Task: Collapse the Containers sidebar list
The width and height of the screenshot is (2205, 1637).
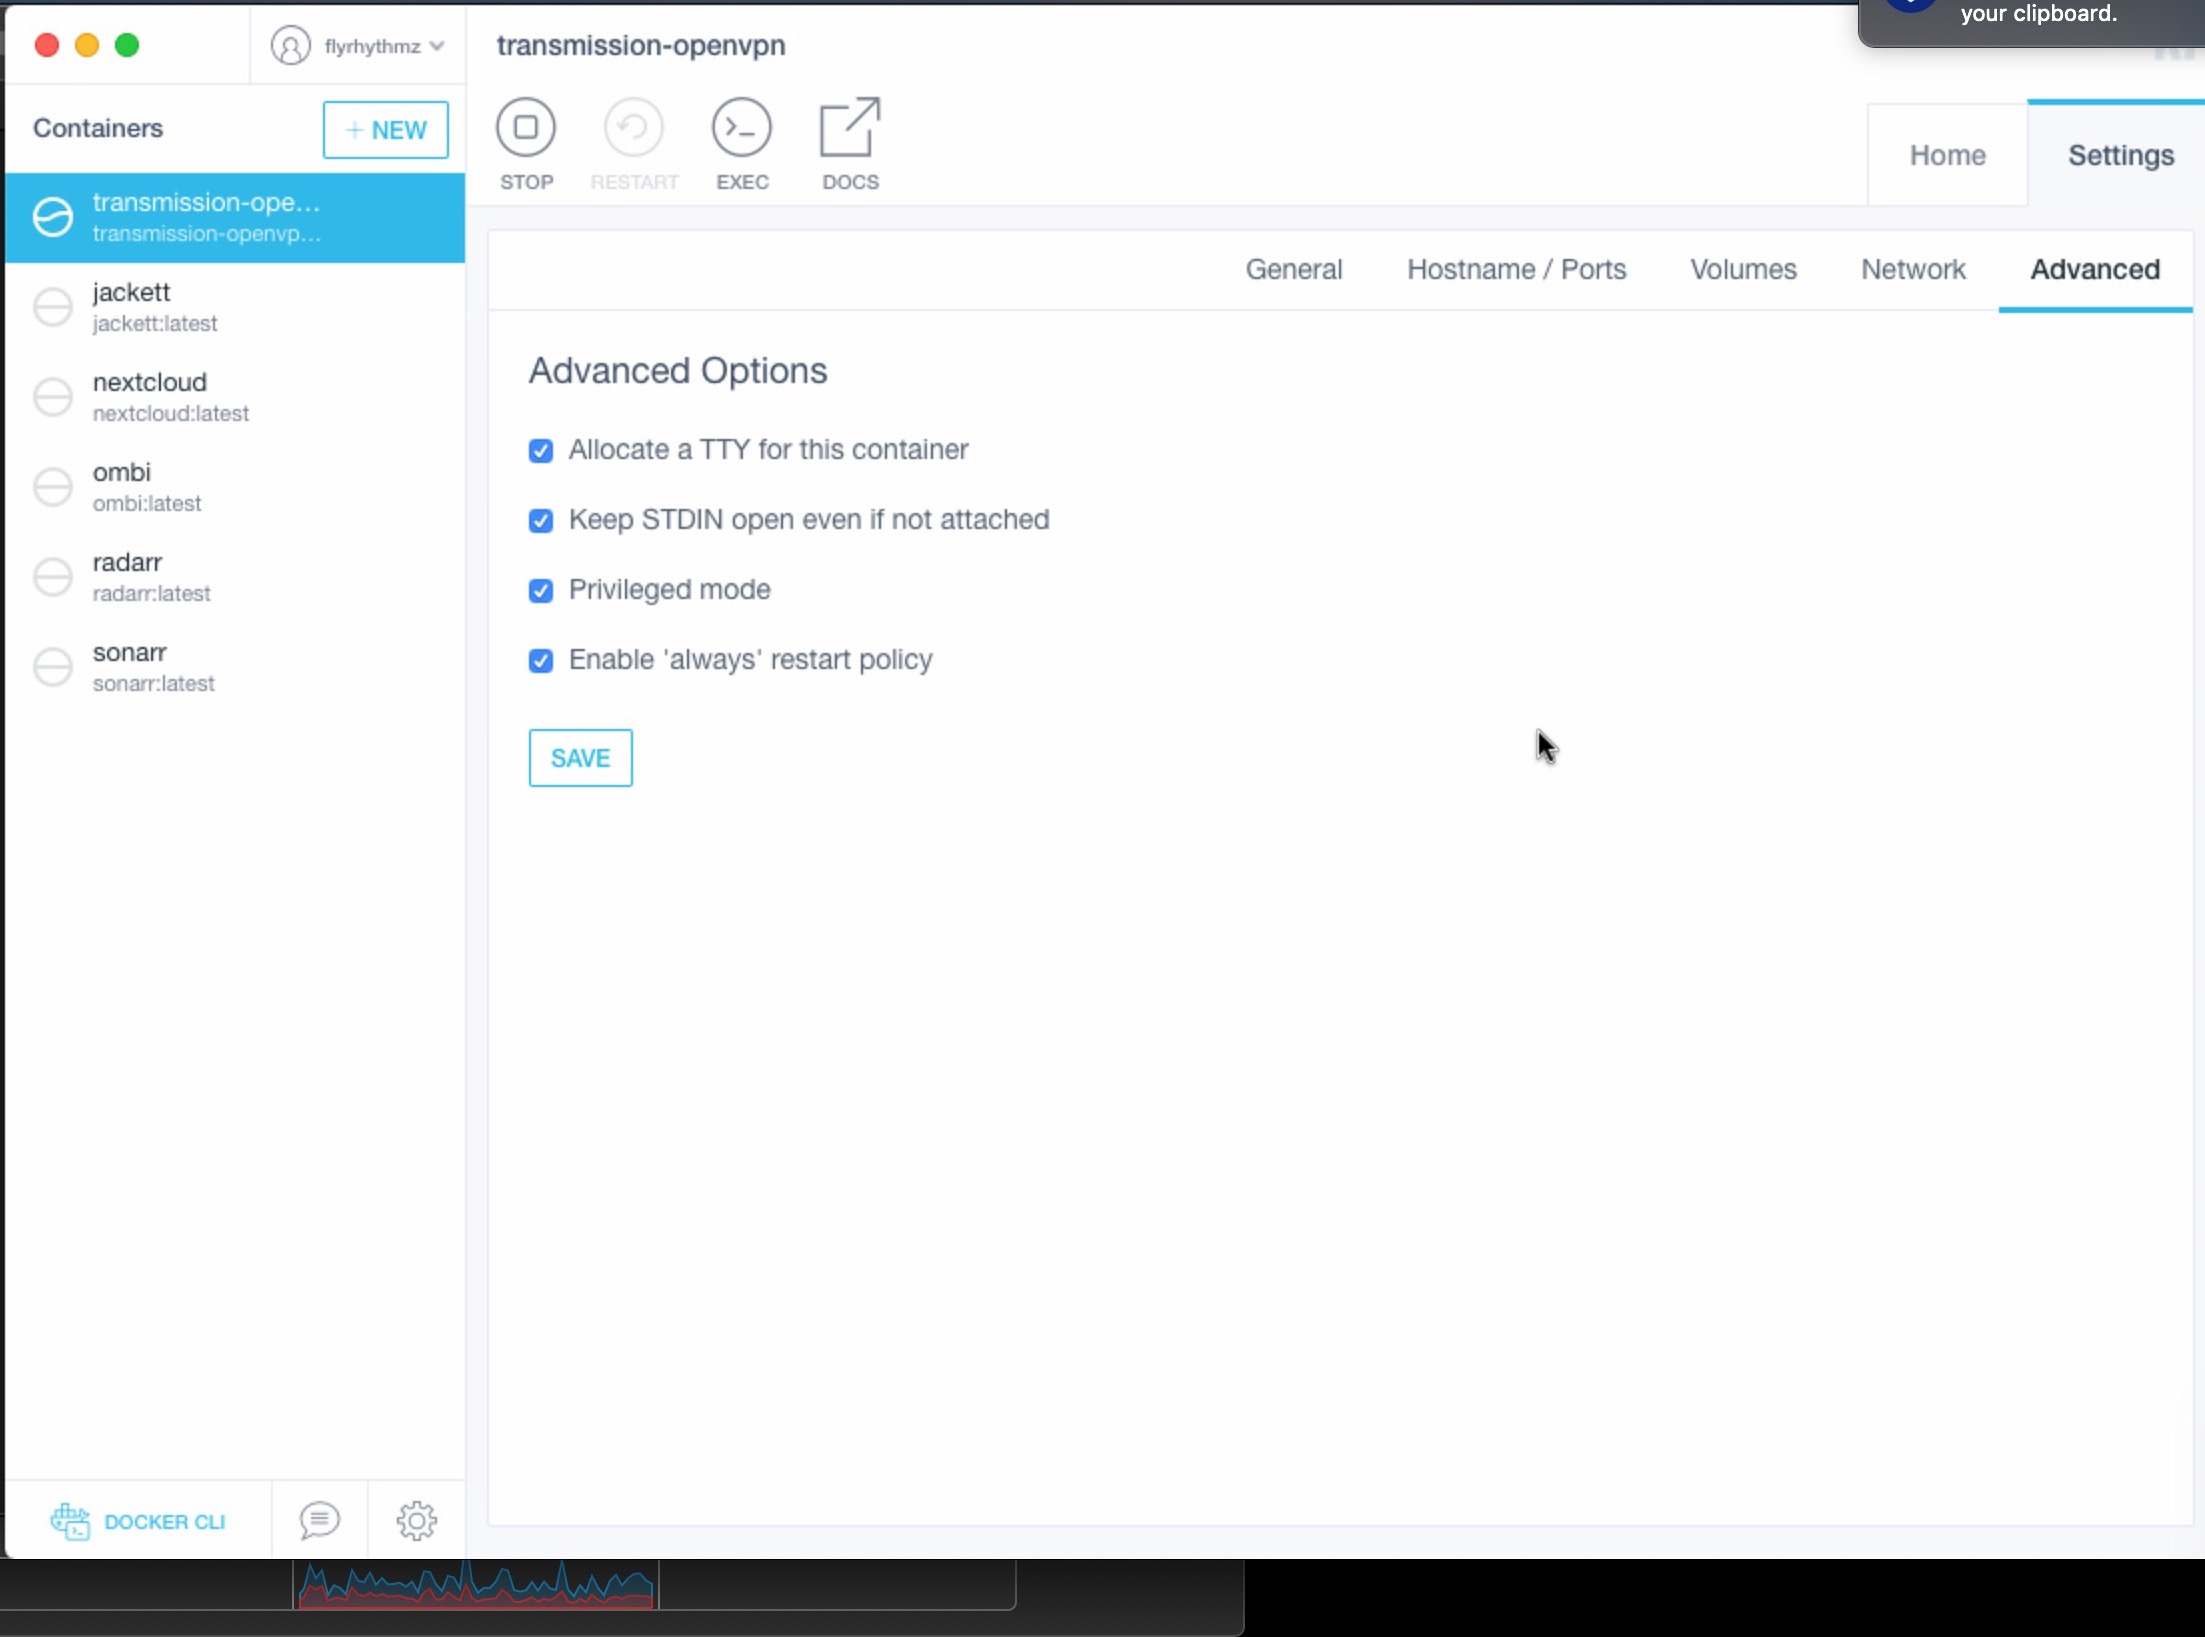Action: pyautogui.click(x=97, y=127)
